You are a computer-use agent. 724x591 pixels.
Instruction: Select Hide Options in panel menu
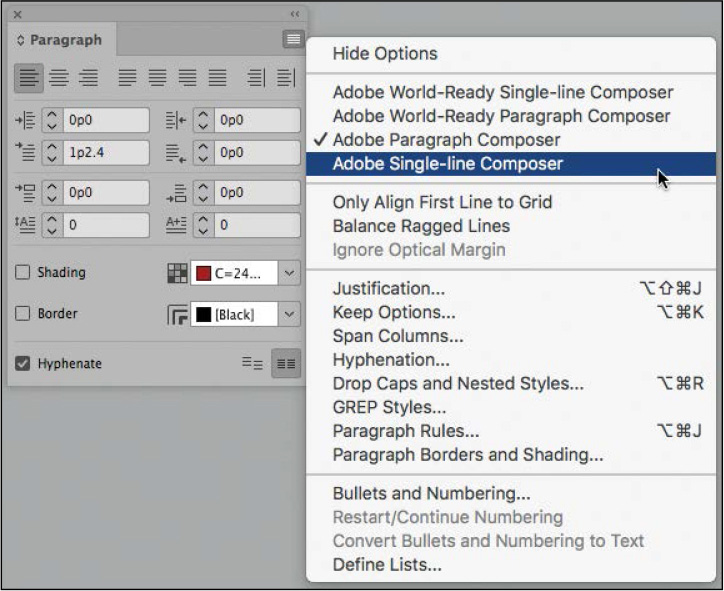click(x=511, y=54)
